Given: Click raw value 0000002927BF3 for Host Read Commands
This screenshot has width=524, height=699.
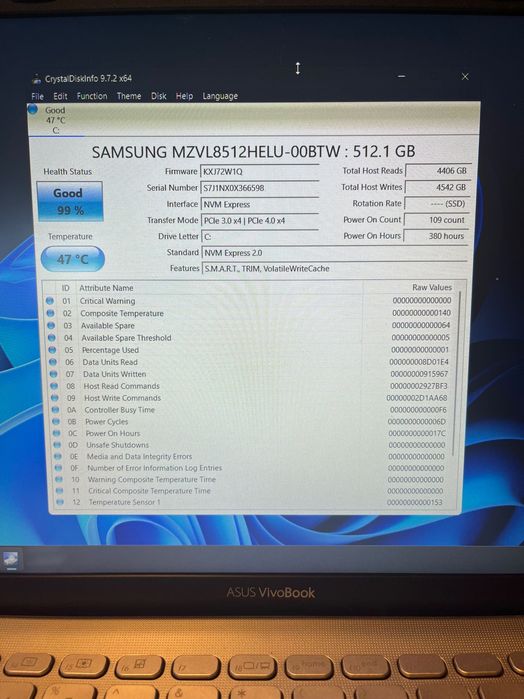Looking at the screenshot, I should [x=419, y=386].
